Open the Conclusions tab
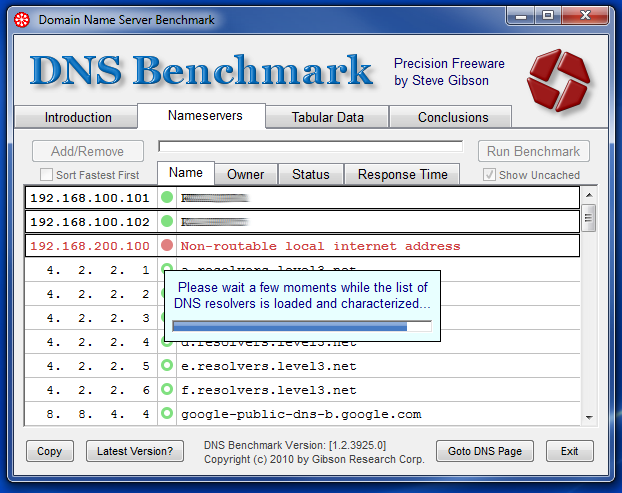Screen dimensions: 622x493 tap(451, 117)
